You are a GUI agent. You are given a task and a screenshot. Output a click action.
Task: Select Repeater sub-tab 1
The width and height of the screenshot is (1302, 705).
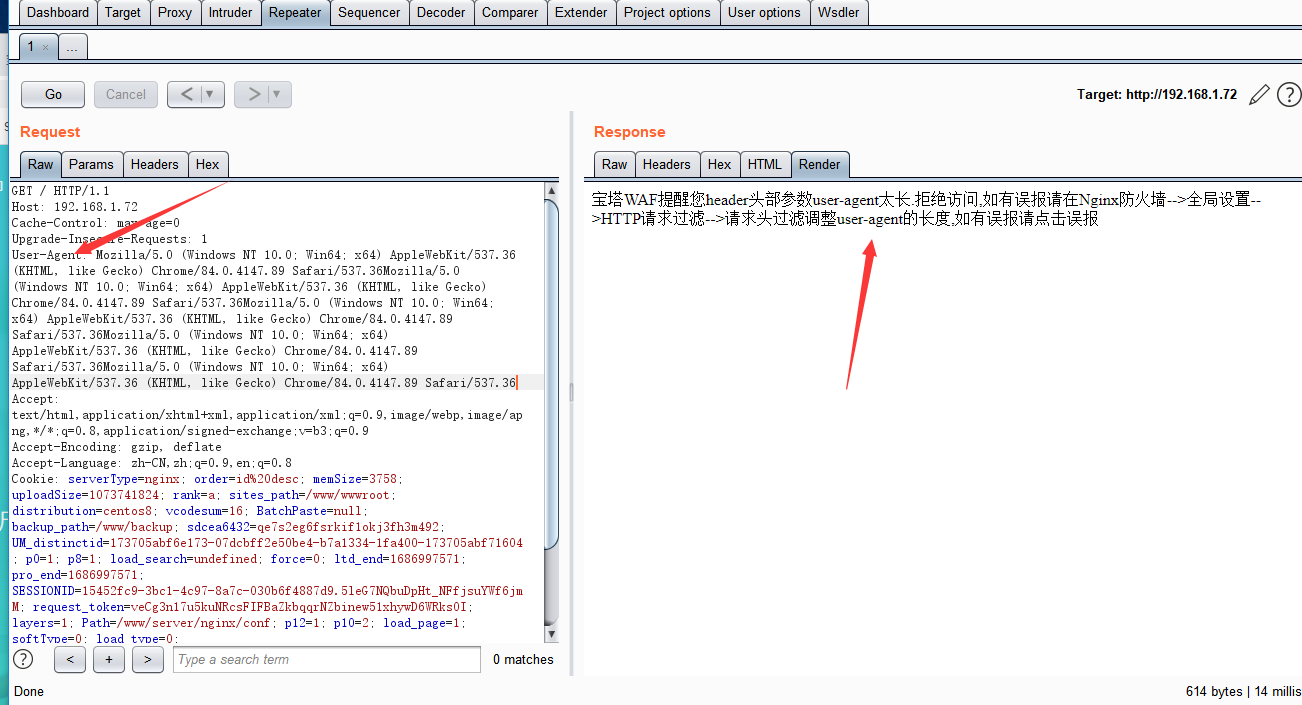click(31, 47)
